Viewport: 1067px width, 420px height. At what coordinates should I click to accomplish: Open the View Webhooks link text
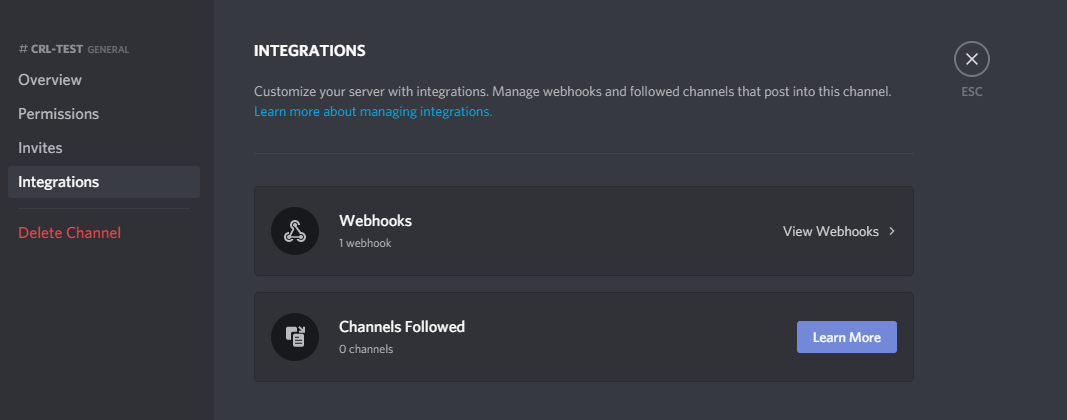click(831, 231)
